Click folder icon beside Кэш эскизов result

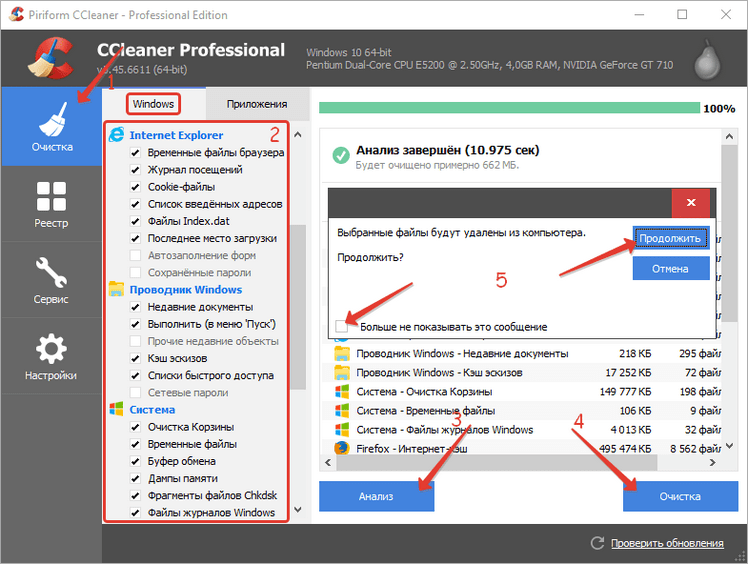coord(342,373)
